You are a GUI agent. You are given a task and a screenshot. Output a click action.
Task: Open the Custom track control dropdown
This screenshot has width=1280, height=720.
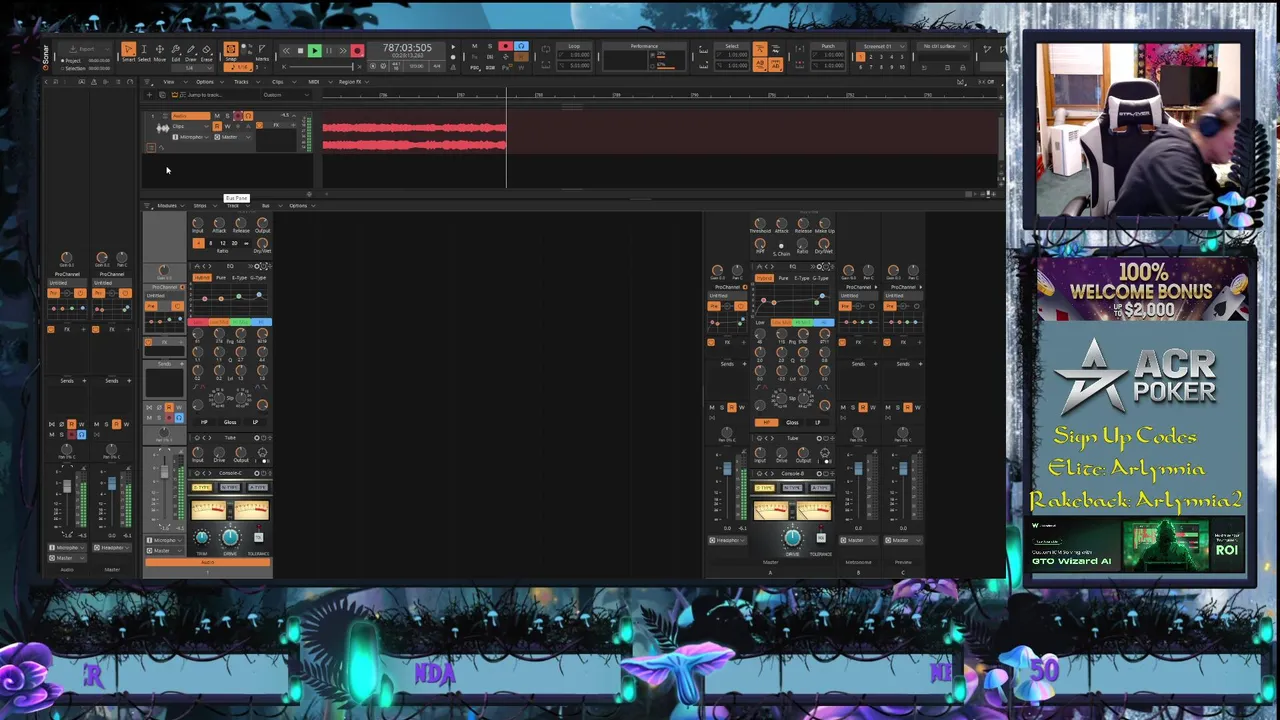tap(286, 95)
